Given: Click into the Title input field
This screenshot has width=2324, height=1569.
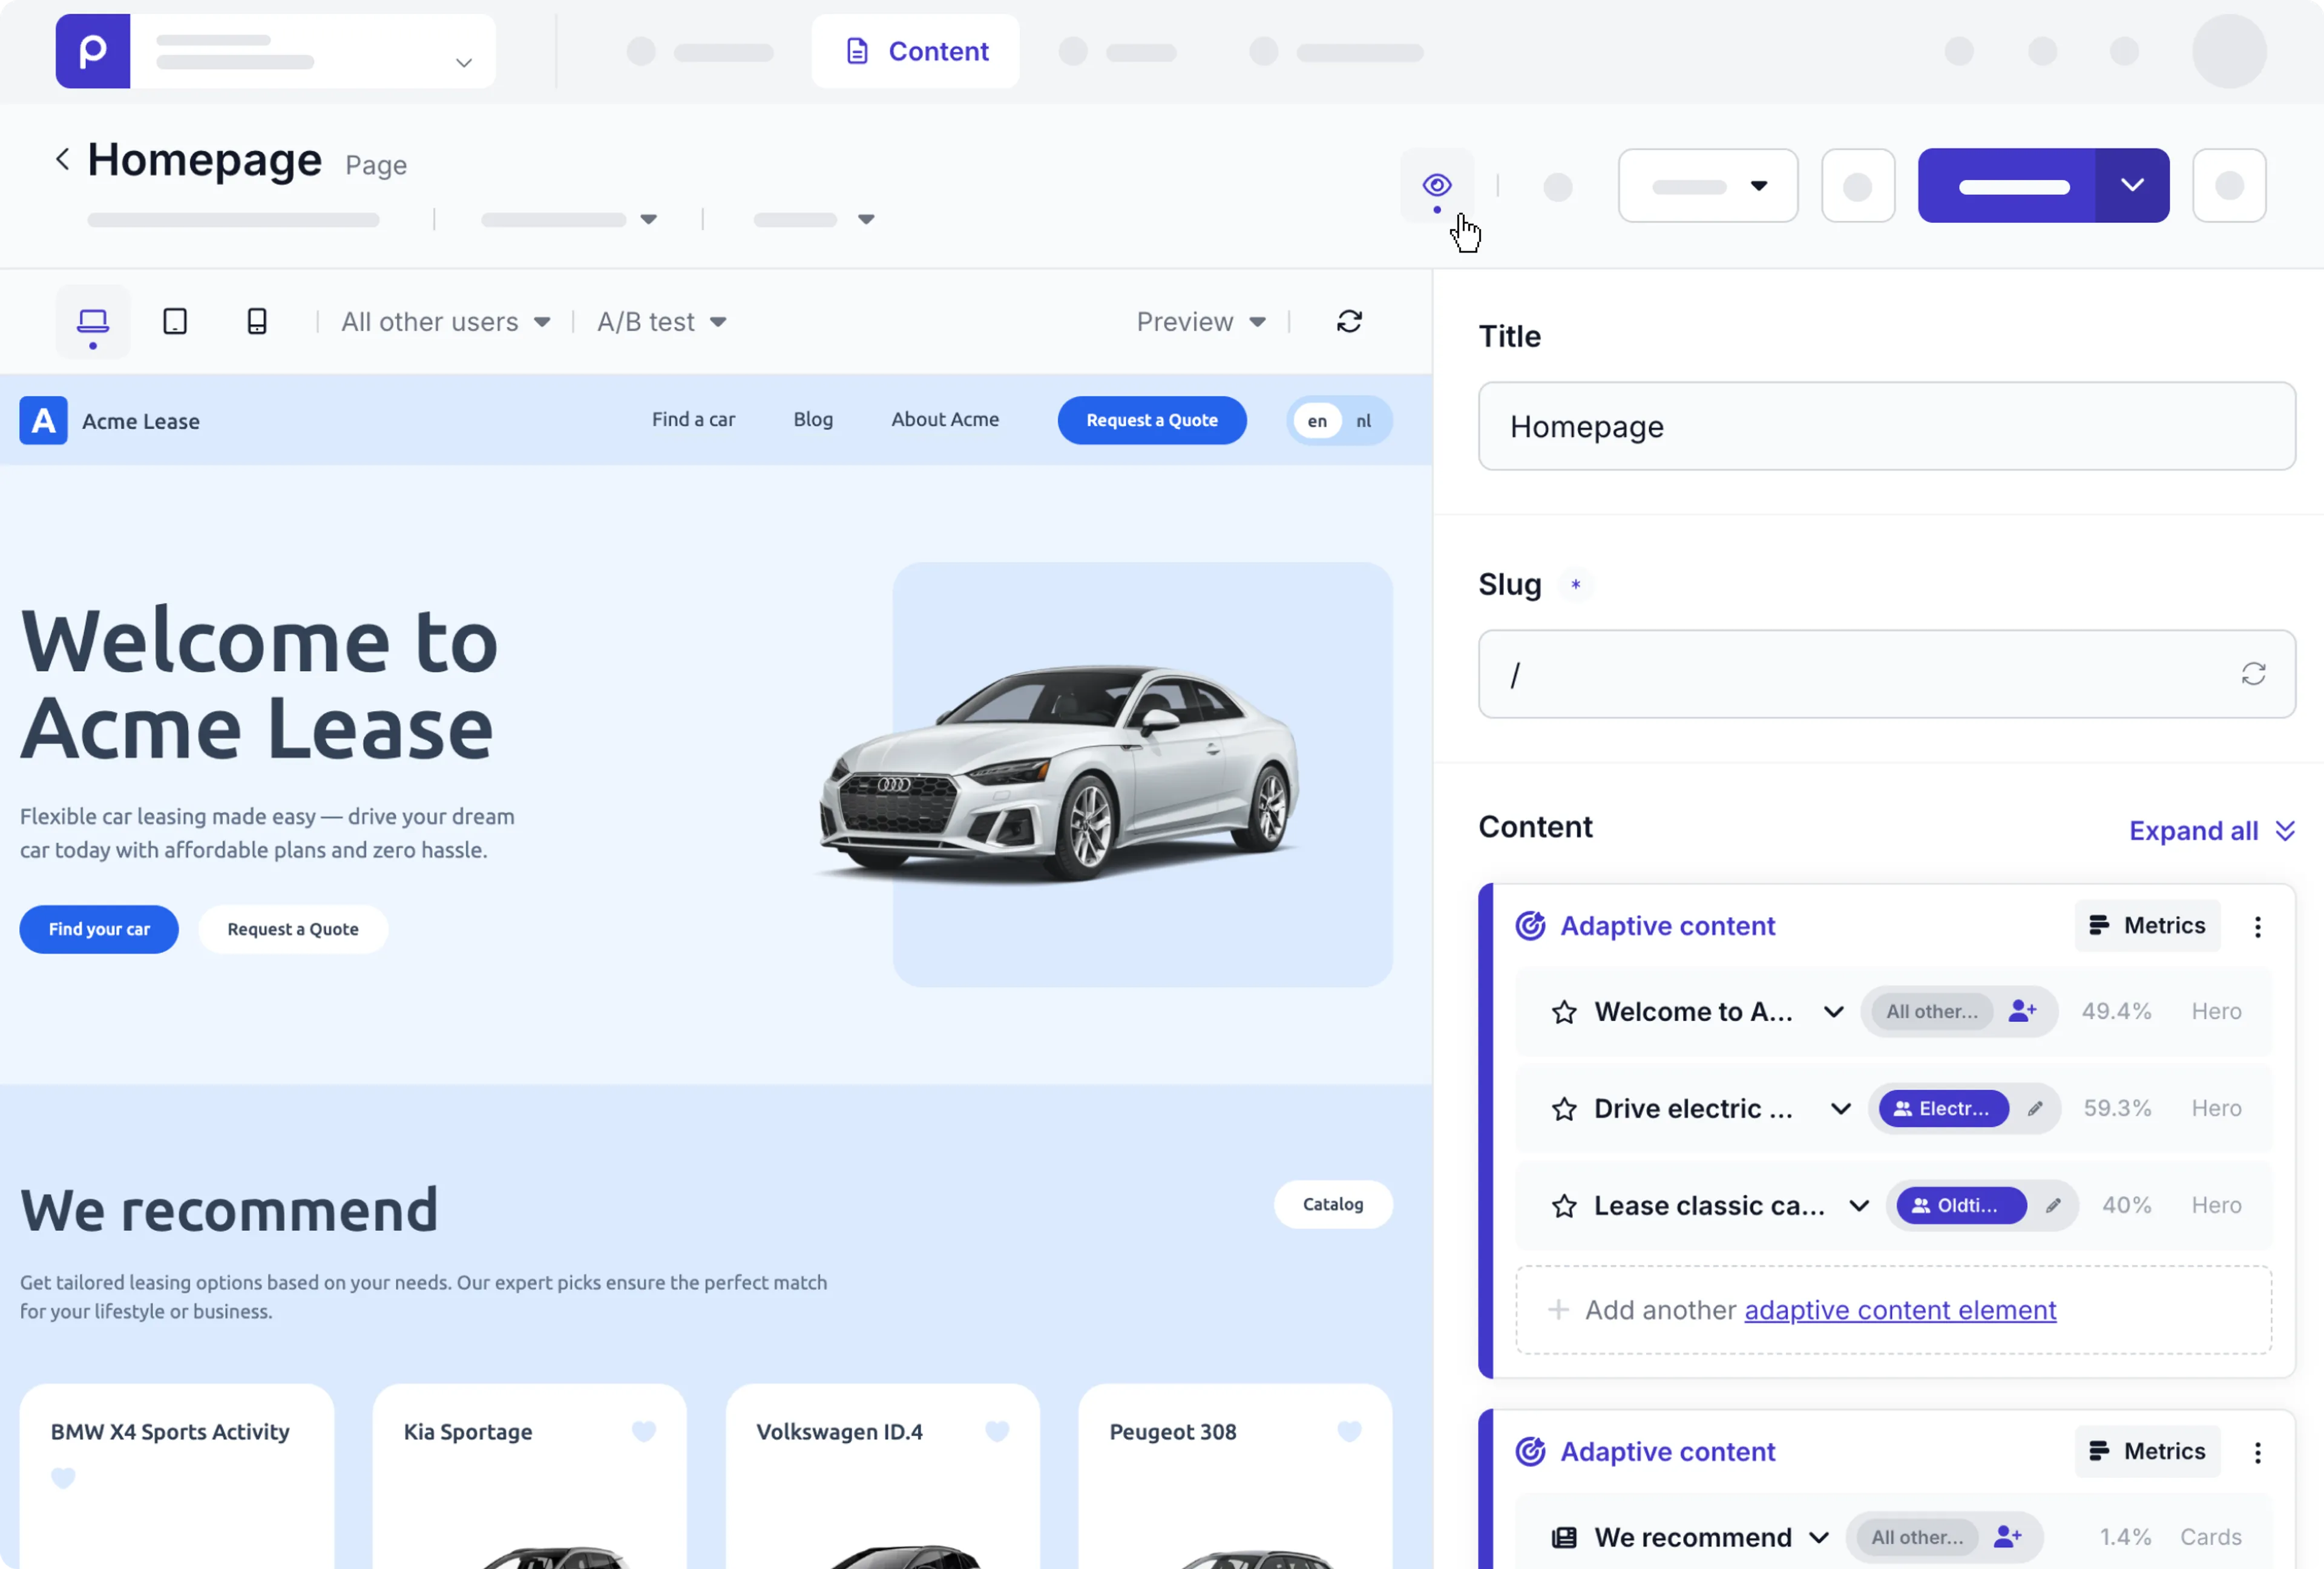Looking at the screenshot, I should tap(1885, 427).
